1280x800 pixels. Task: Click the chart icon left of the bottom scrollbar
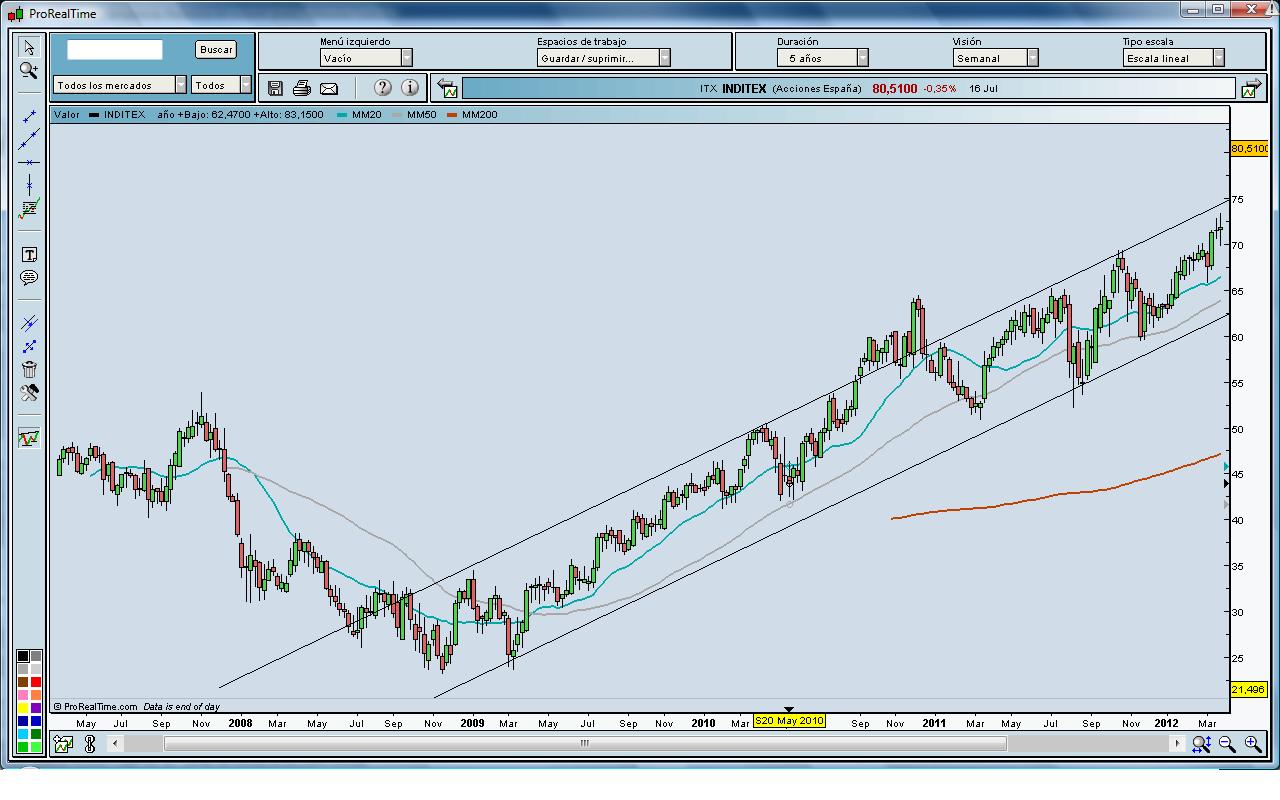[x=63, y=744]
